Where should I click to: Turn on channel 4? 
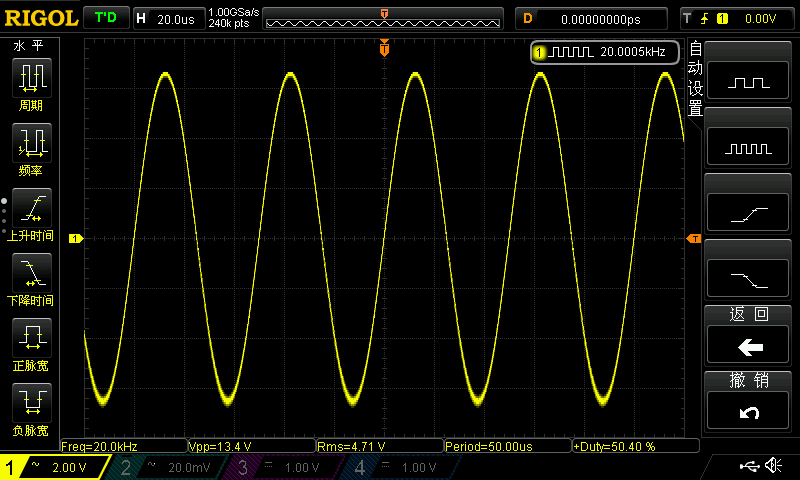pos(401,467)
